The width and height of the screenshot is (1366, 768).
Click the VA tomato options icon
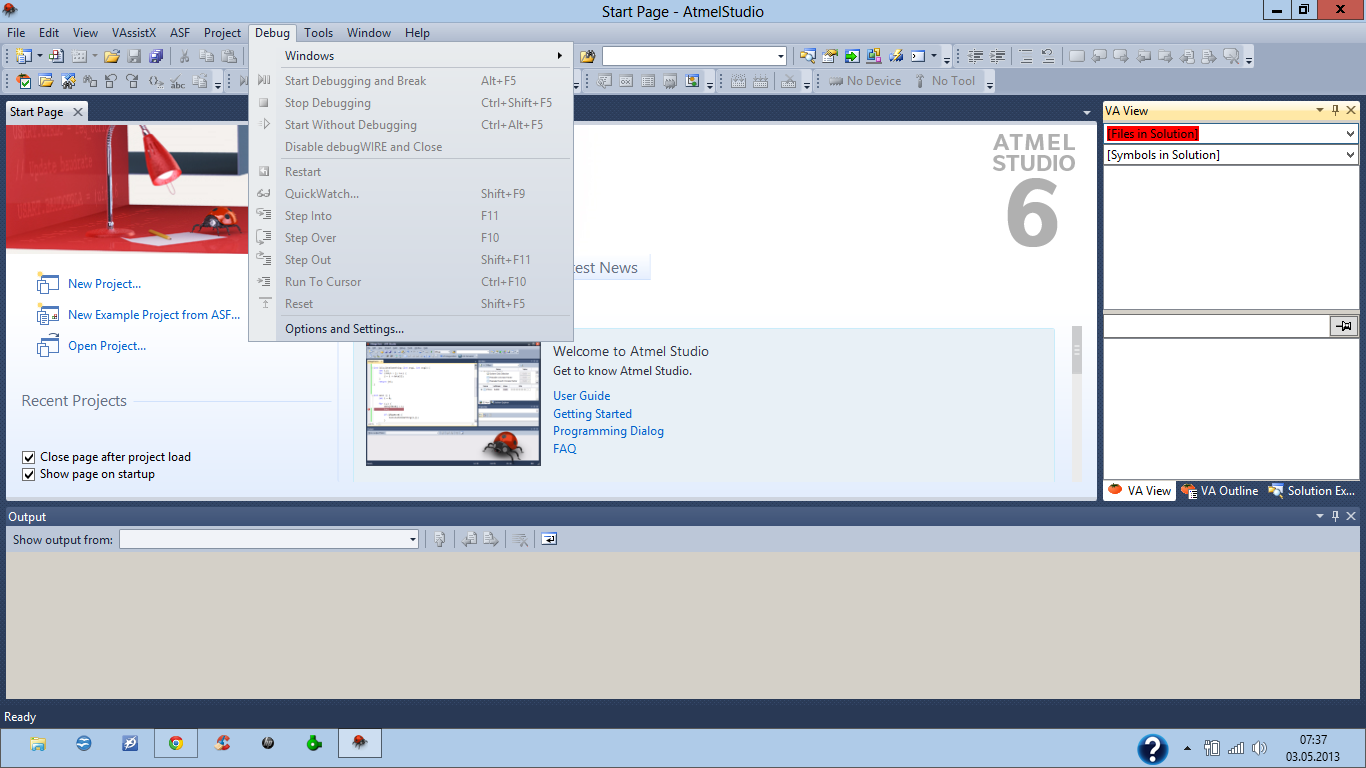pos(24,81)
